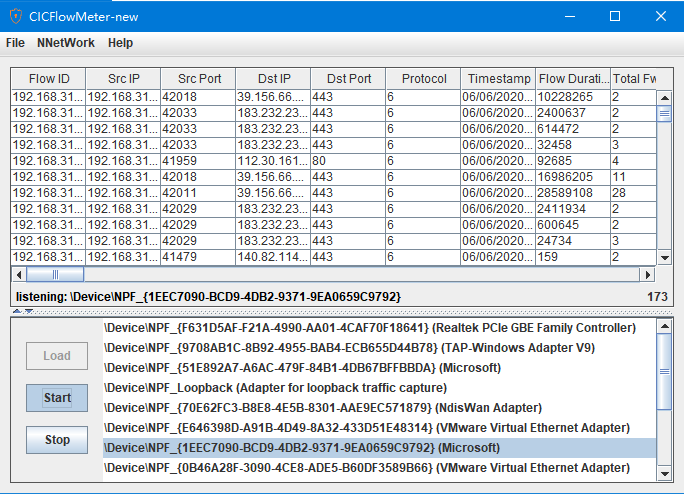Click the adapter list scroll down arrow
The width and height of the screenshot is (684, 494).
(x=664, y=473)
